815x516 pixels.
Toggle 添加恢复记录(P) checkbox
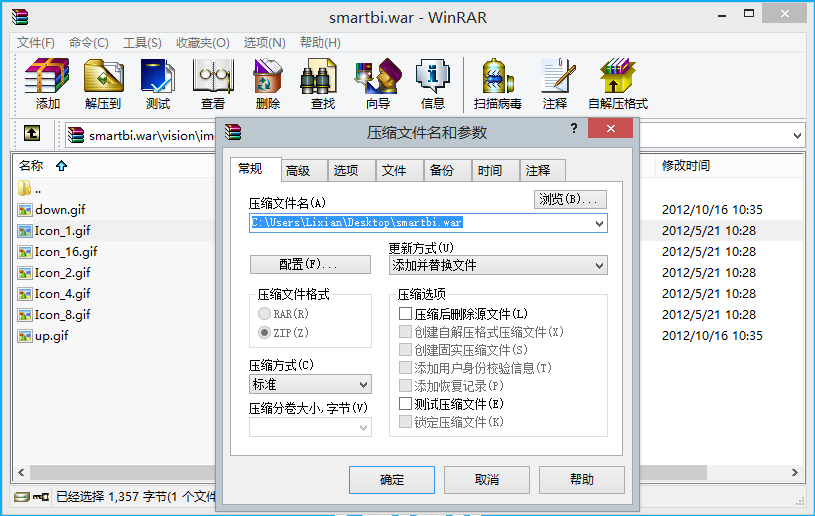405,386
